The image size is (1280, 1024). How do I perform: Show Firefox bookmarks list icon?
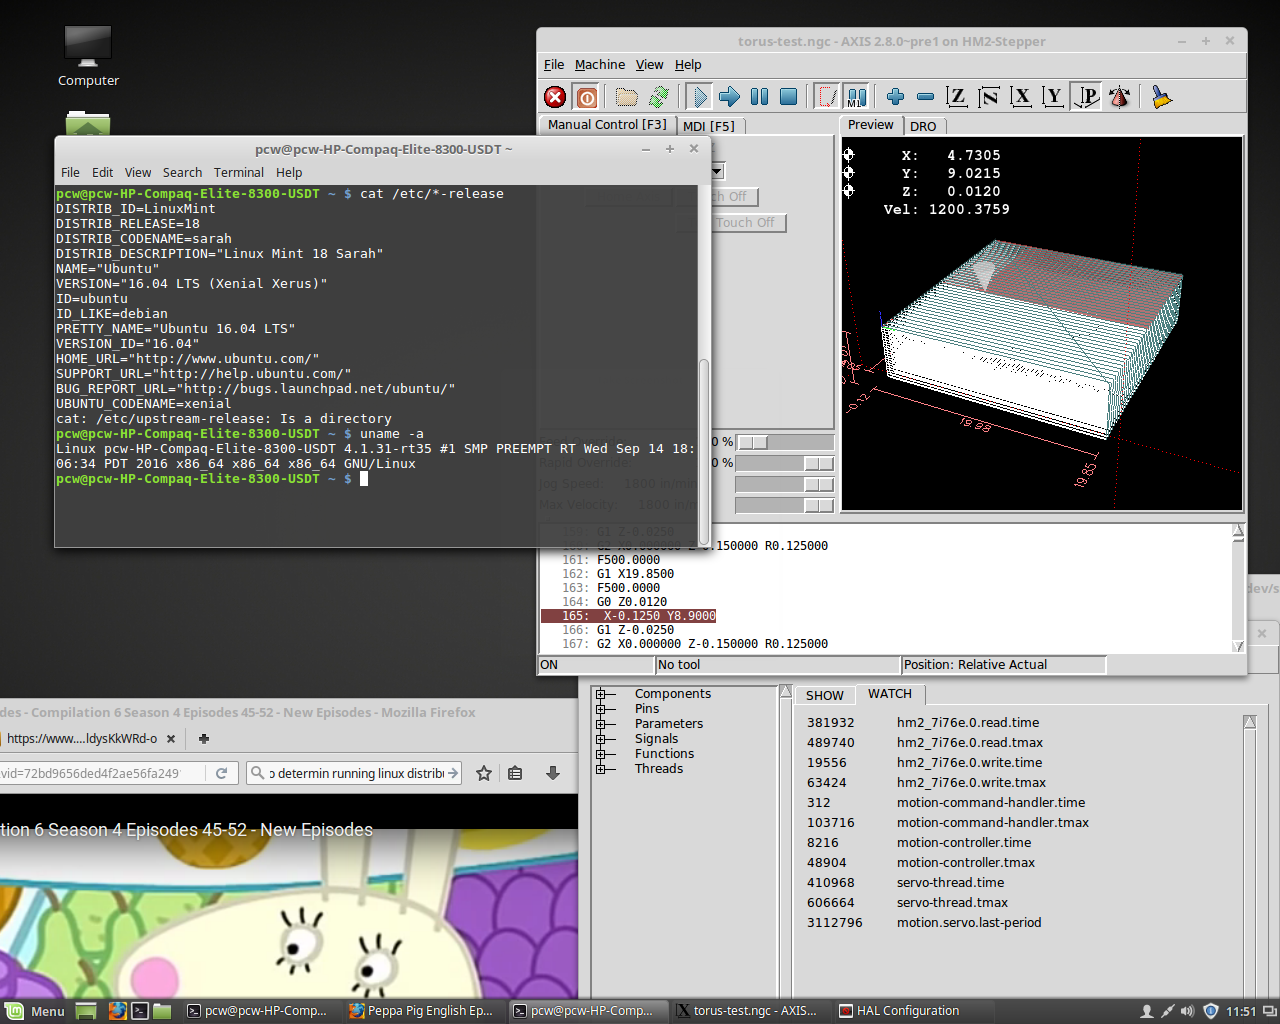[x=515, y=773]
